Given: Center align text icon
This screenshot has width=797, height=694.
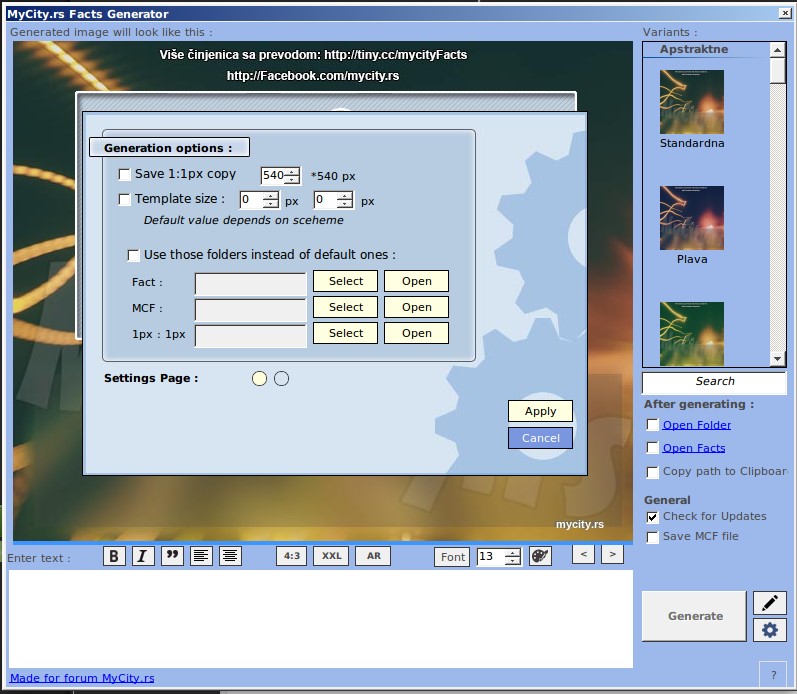Looking at the screenshot, I should coord(230,556).
